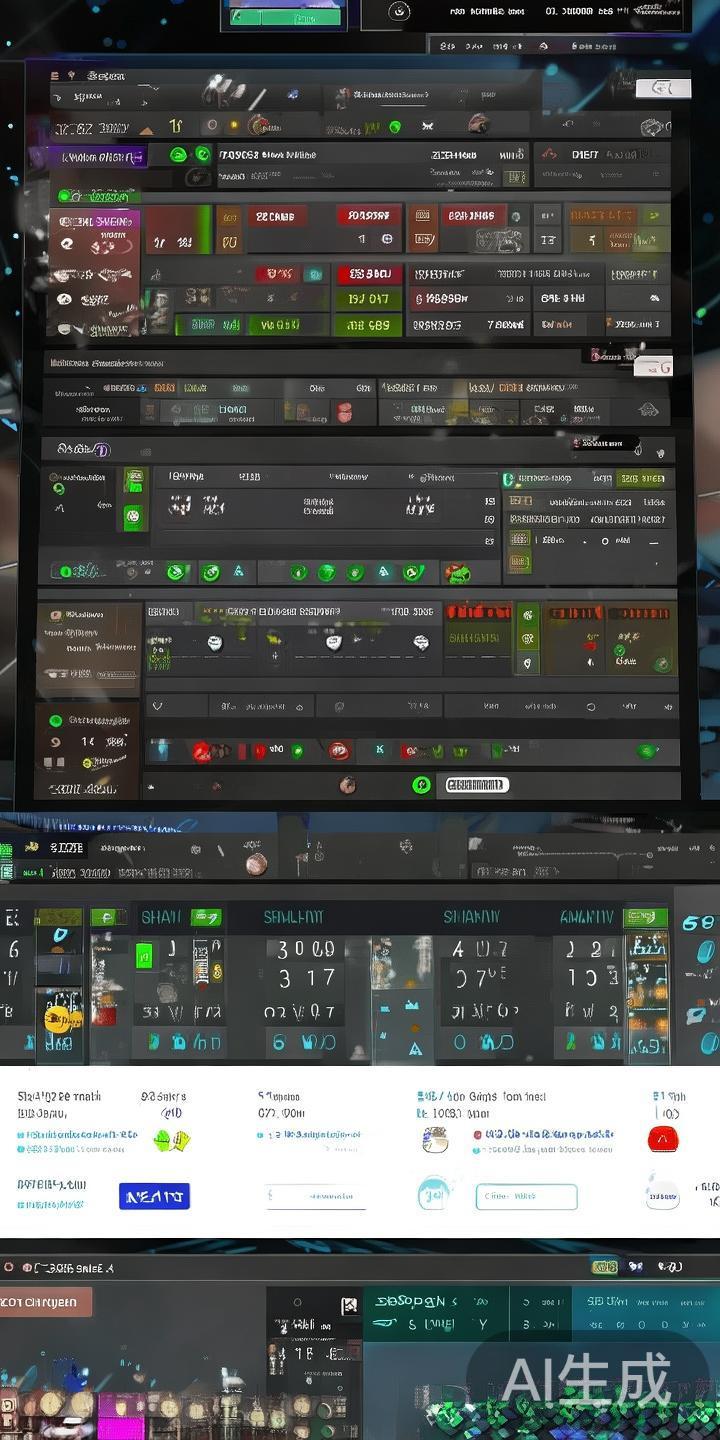The height and width of the screenshot is (1440, 720).
Task: Toggle the green switch in the dark lower-left panel
Action: [x=56, y=720]
